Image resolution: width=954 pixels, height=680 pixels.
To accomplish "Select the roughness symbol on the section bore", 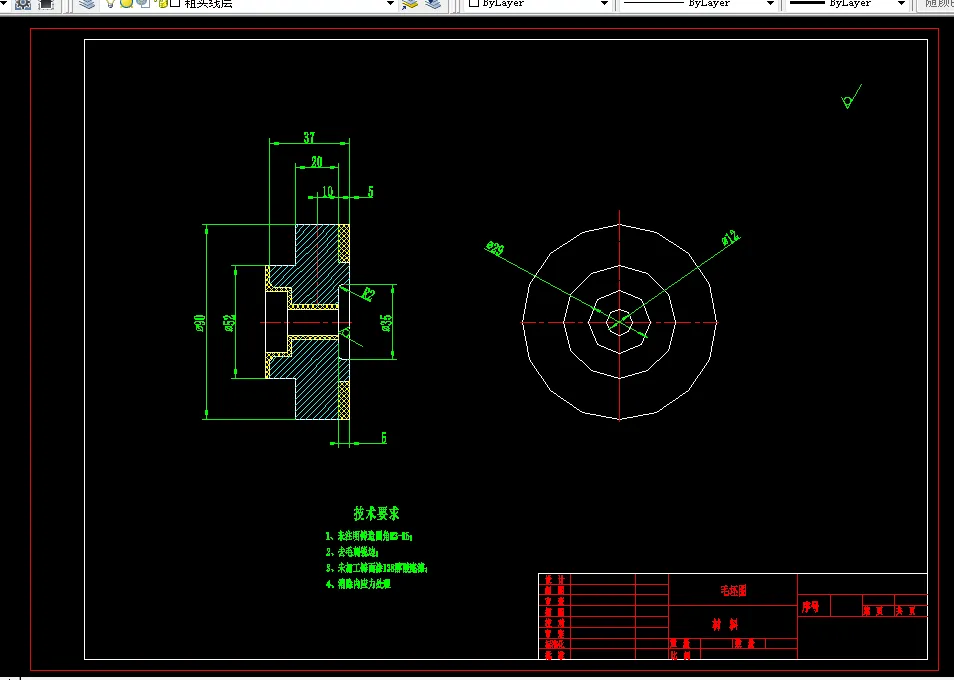I will (349, 336).
